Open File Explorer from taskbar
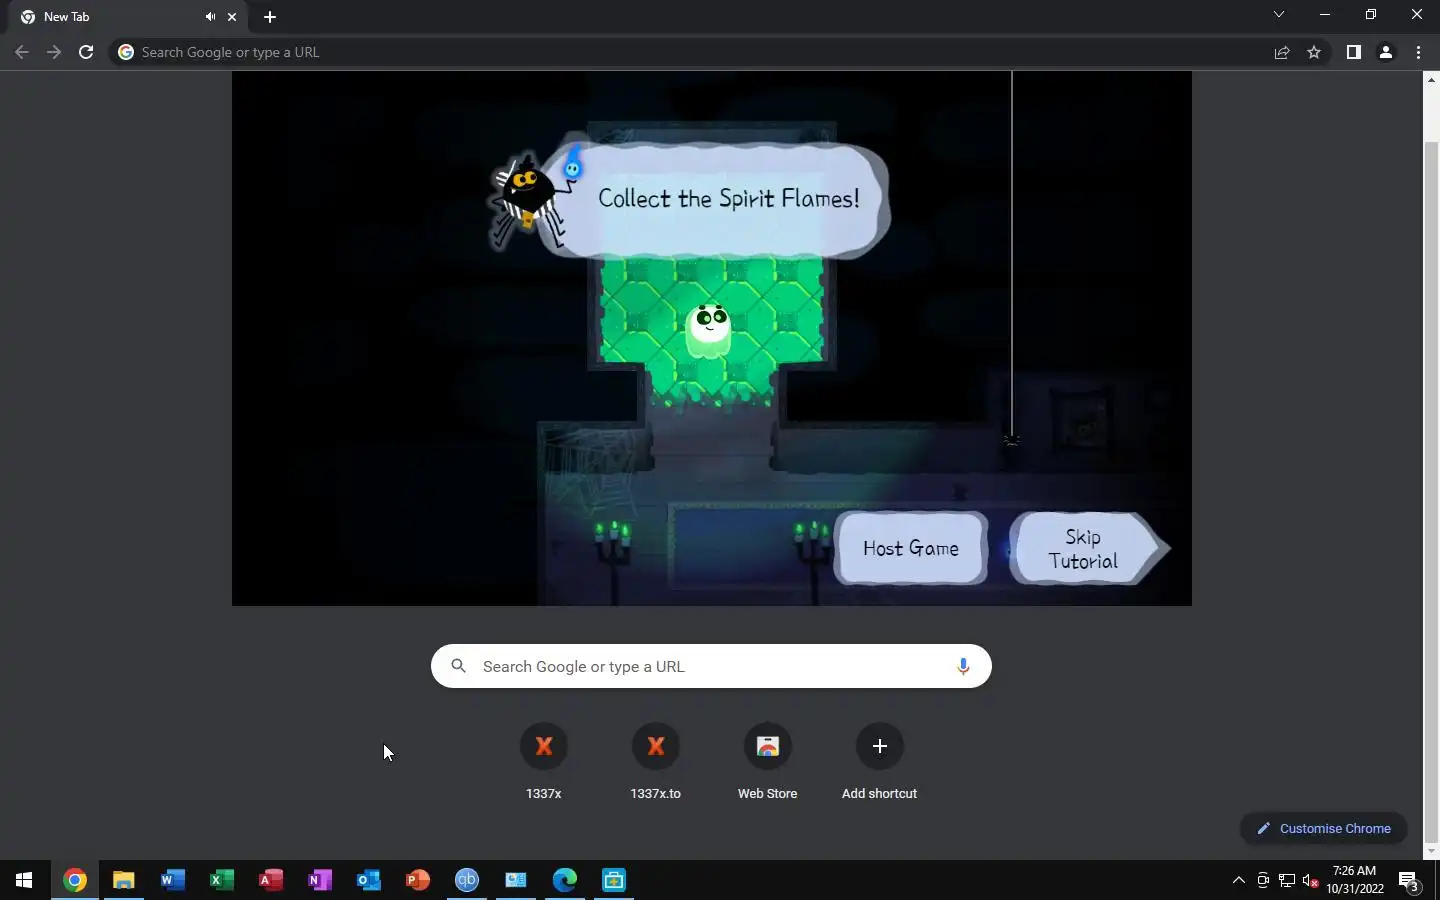This screenshot has height=900, width=1440. pyautogui.click(x=123, y=880)
